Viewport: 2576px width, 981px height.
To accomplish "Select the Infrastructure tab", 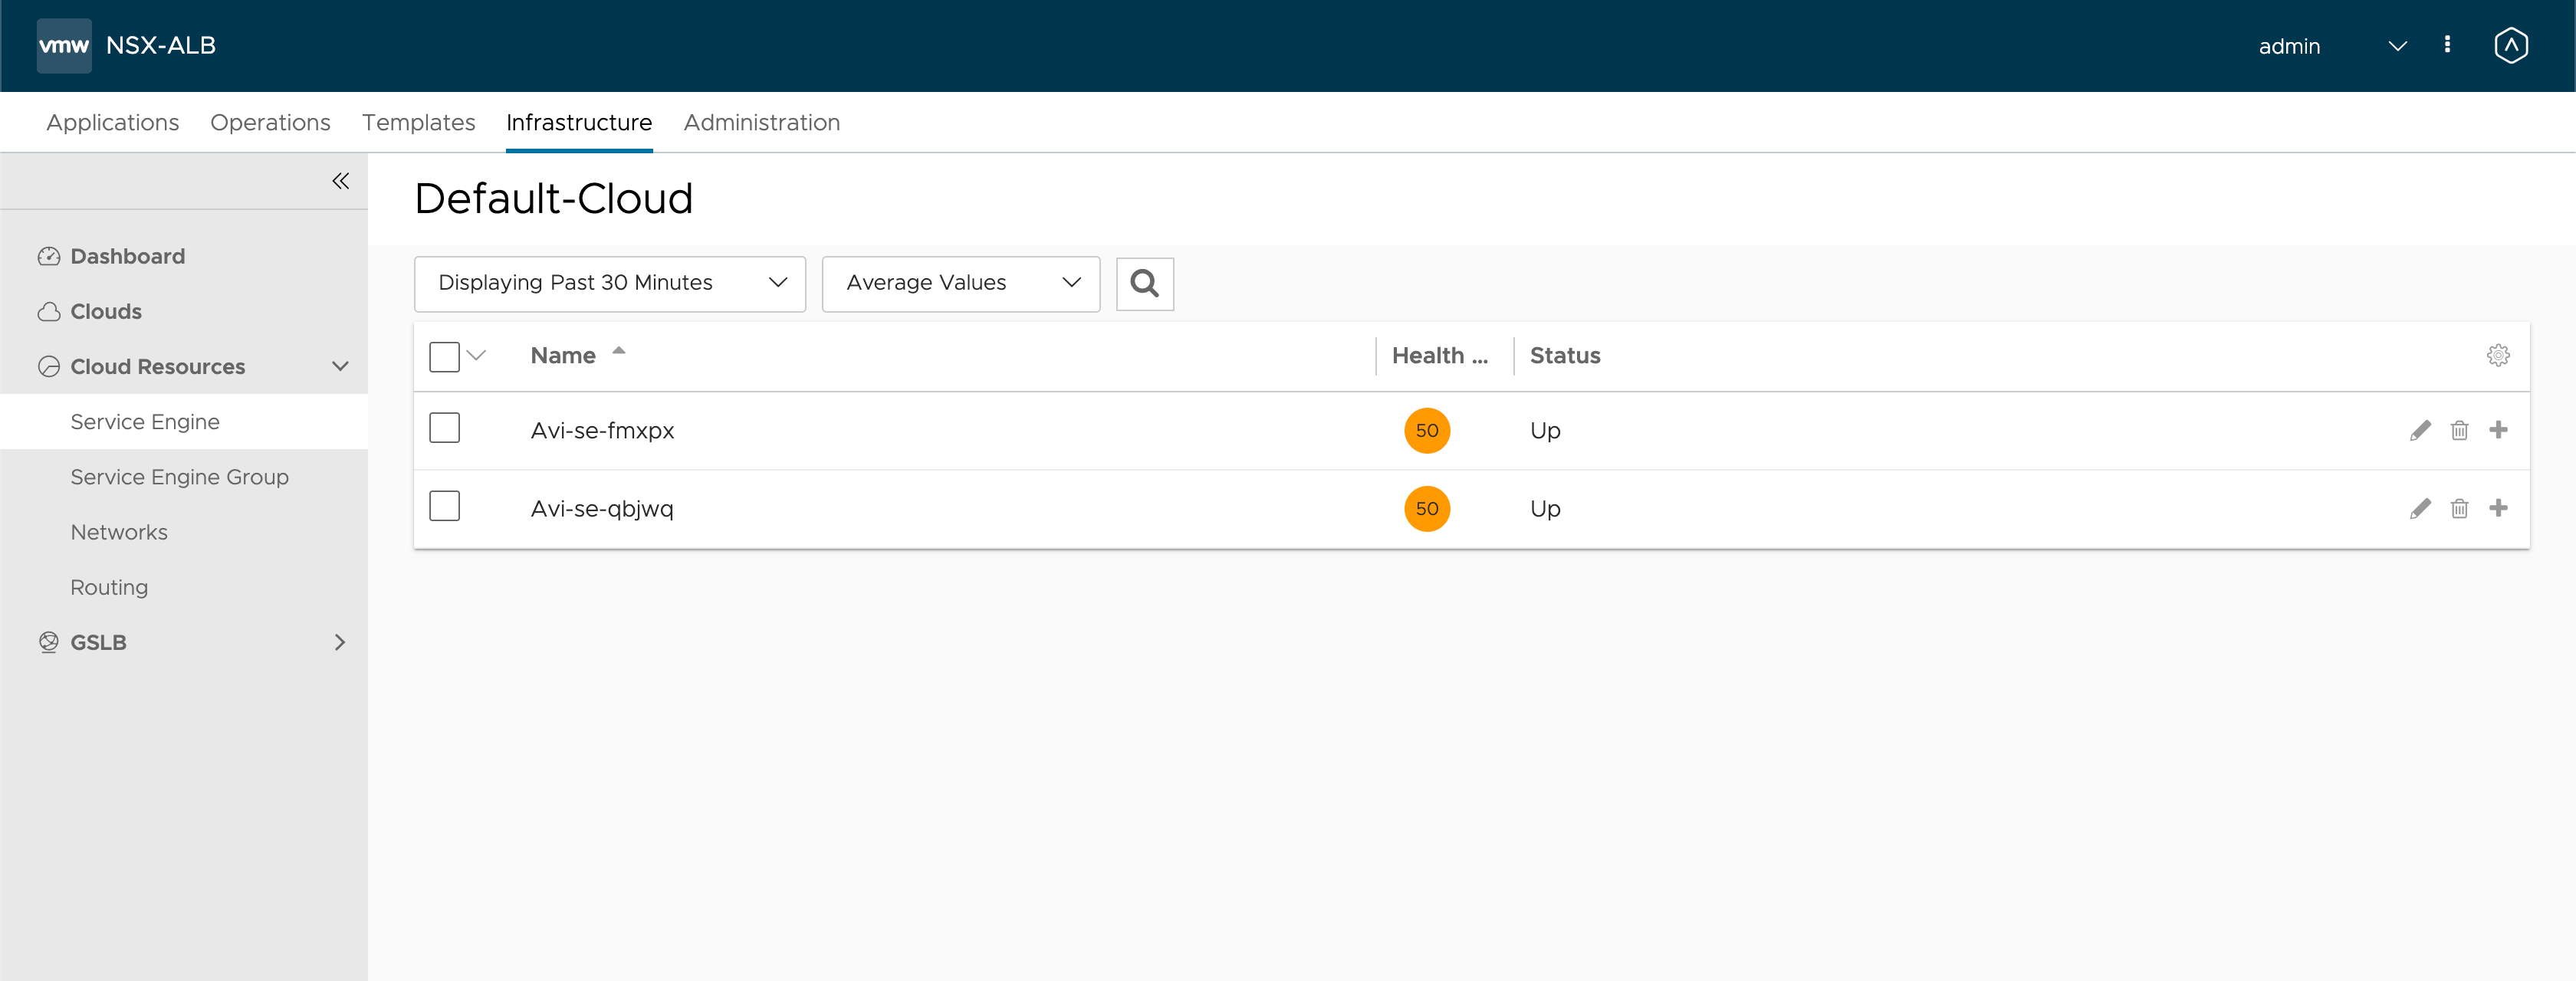I will [579, 122].
